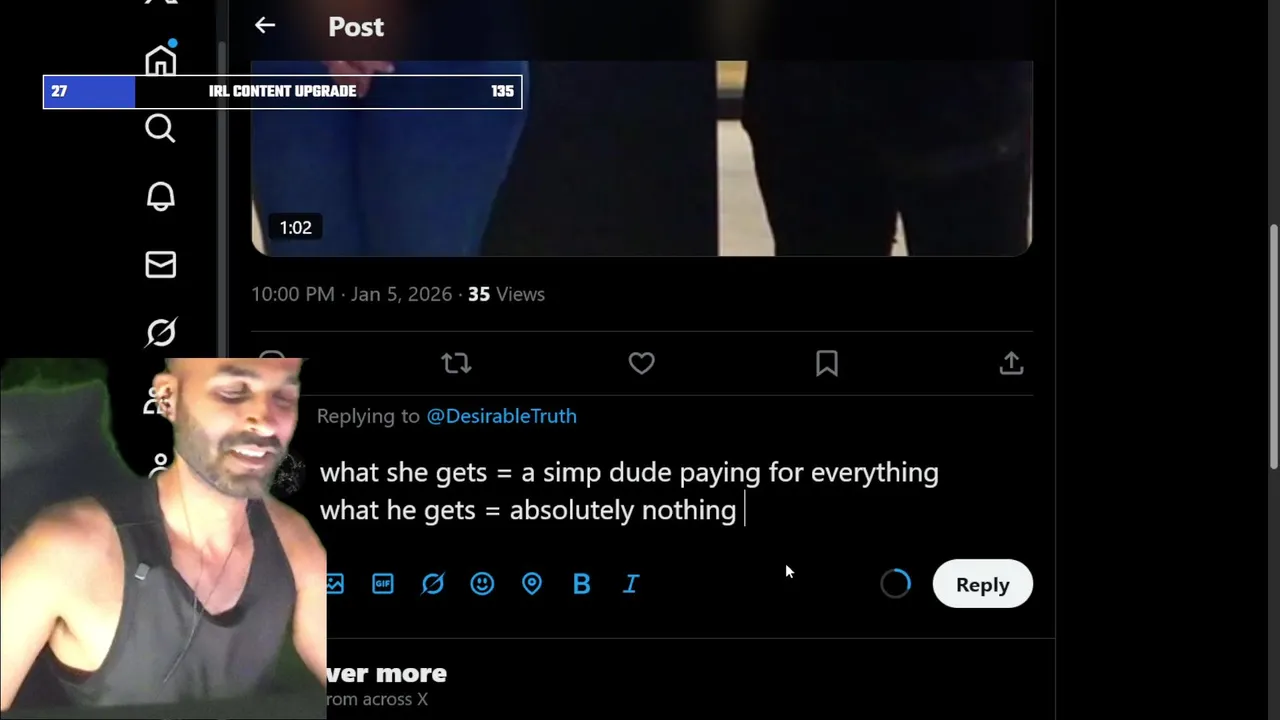Open Messages envelope icon
This screenshot has width=1280, height=720.
[x=161, y=264]
